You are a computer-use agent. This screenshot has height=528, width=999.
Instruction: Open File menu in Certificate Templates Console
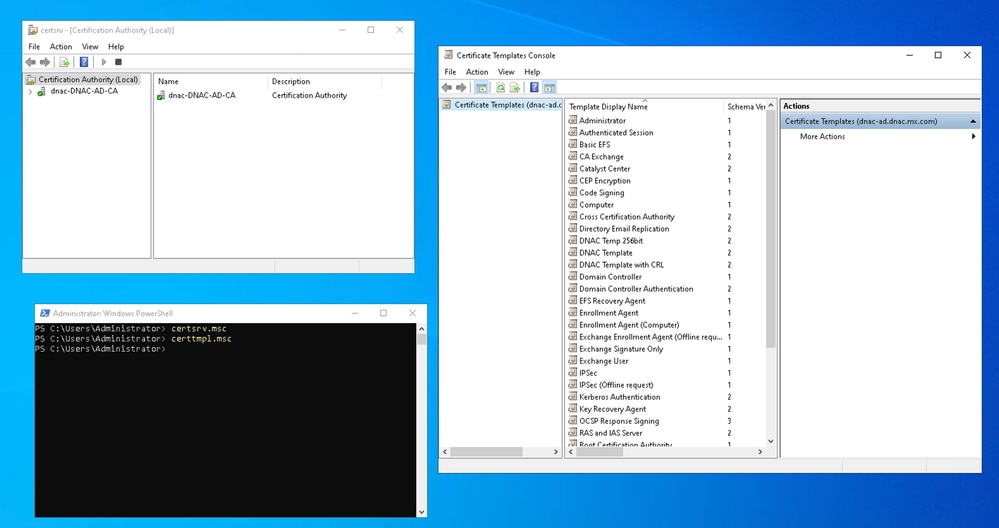(x=450, y=73)
